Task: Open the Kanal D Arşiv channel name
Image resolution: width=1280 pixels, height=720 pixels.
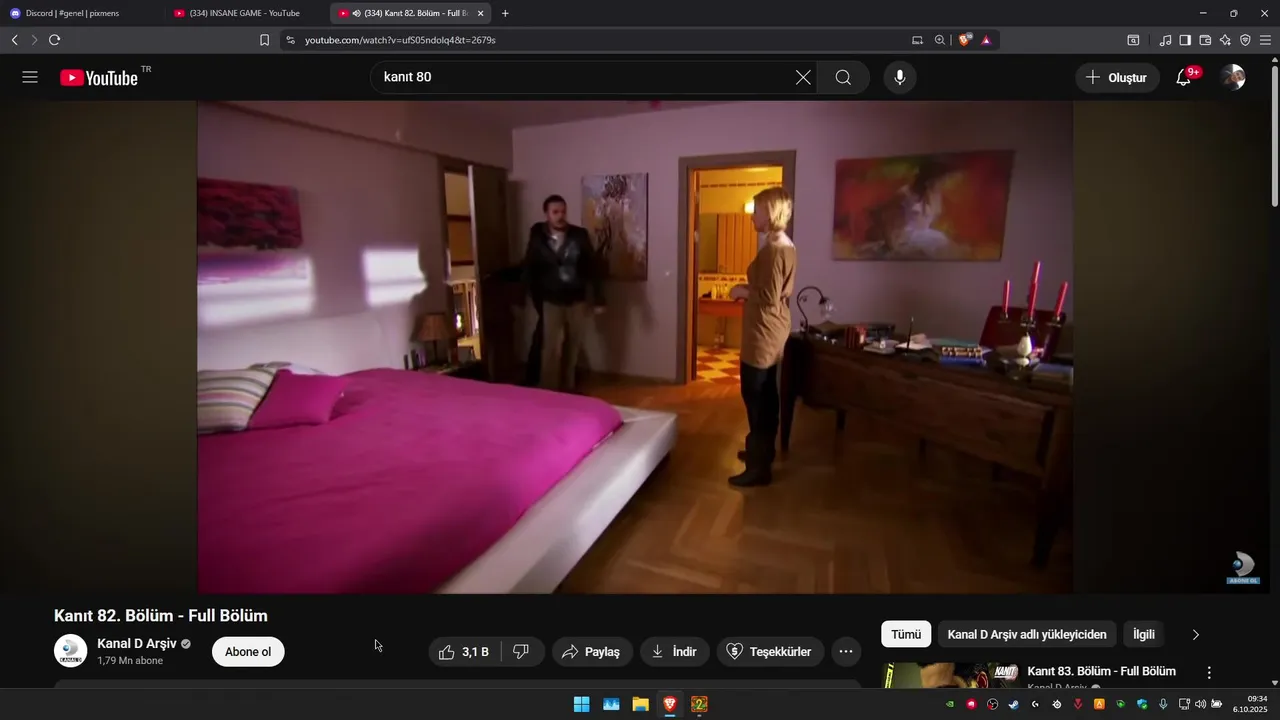Action: pyautogui.click(x=136, y=643)
